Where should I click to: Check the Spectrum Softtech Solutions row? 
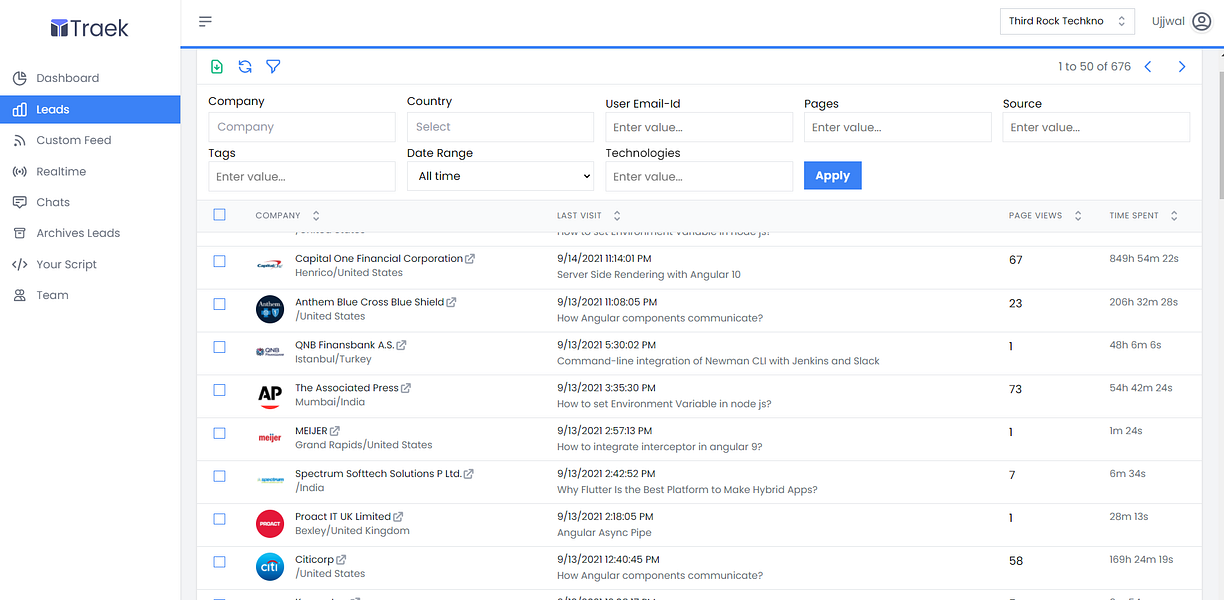(x=220, y=476)
